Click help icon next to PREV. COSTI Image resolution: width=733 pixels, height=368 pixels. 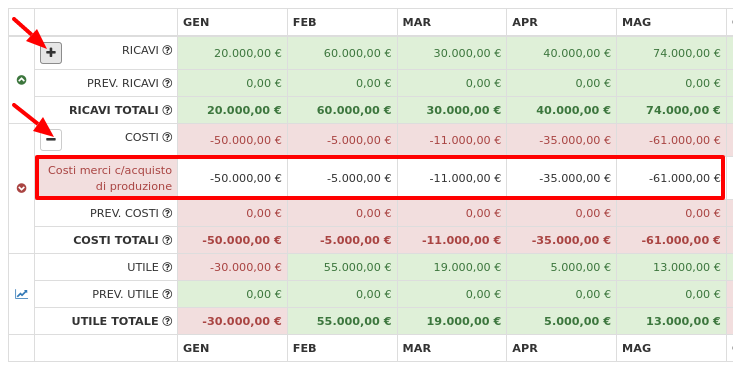[167, 213]
